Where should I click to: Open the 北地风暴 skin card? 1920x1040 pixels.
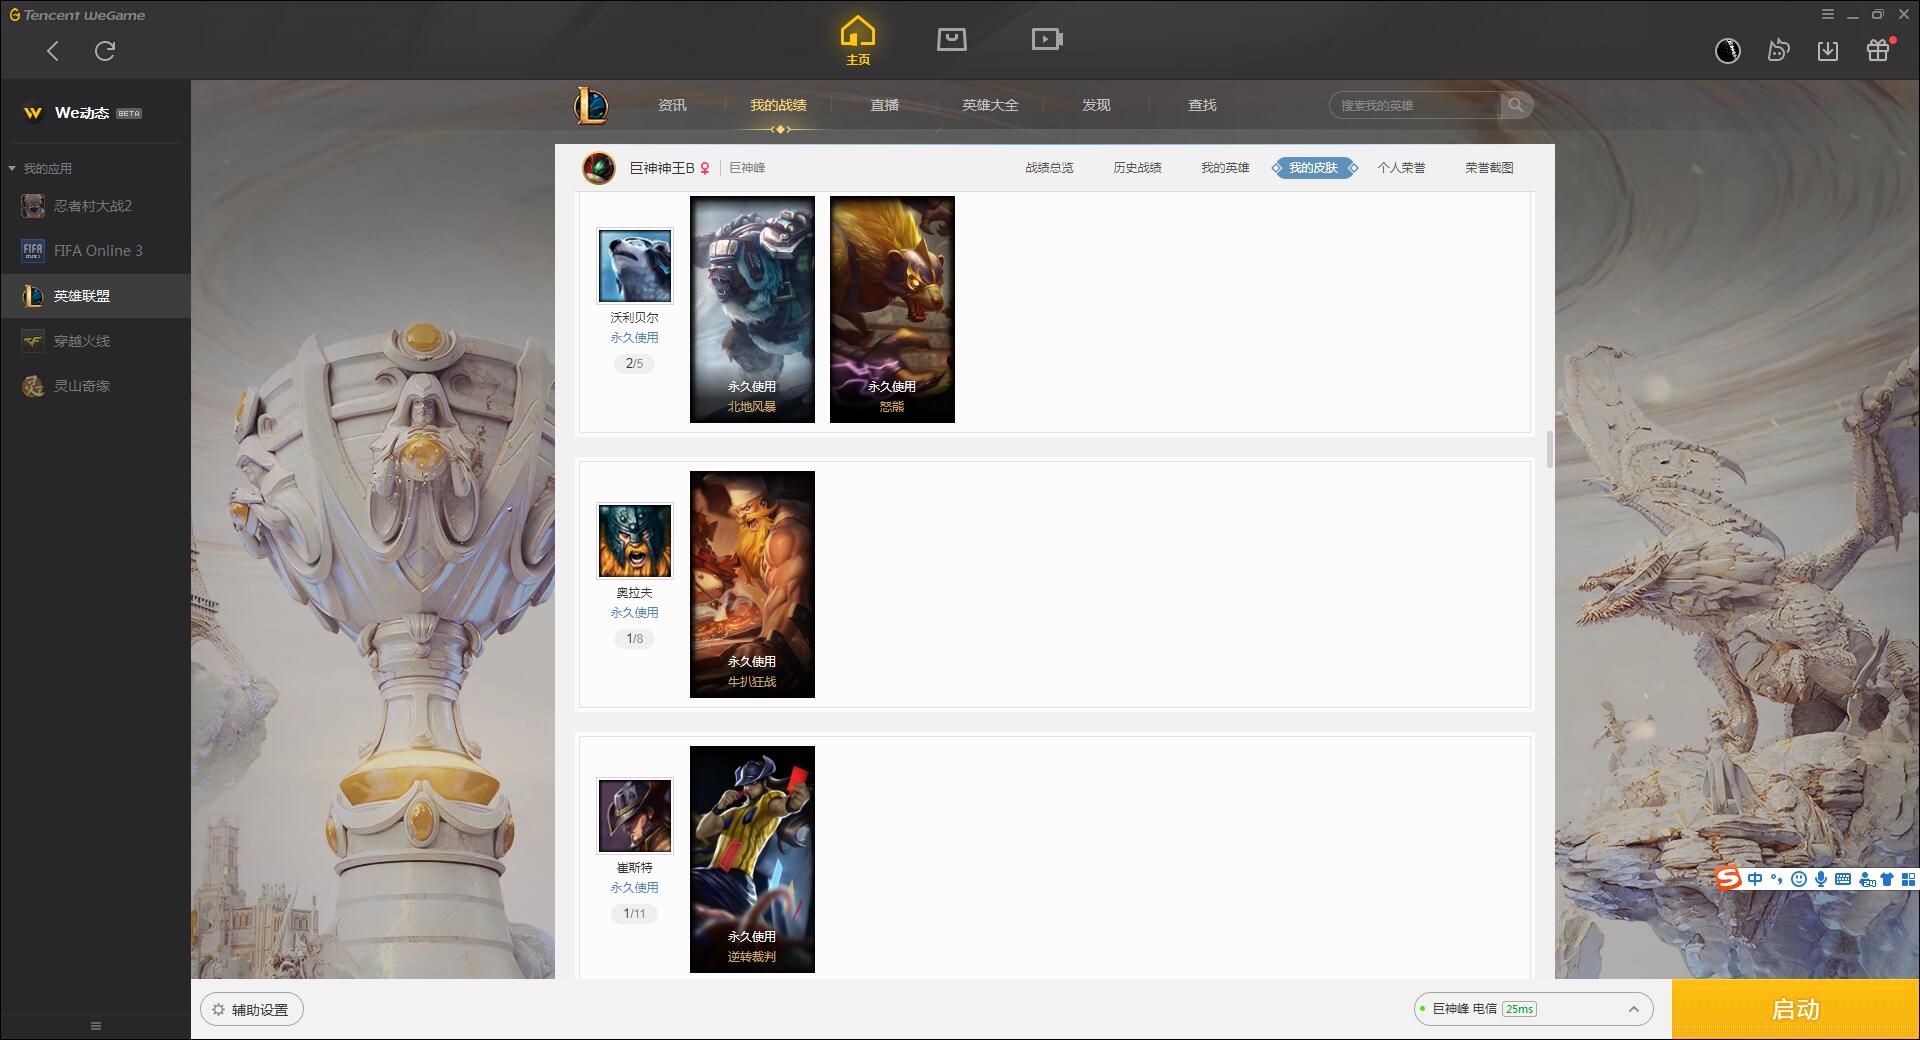752,309
